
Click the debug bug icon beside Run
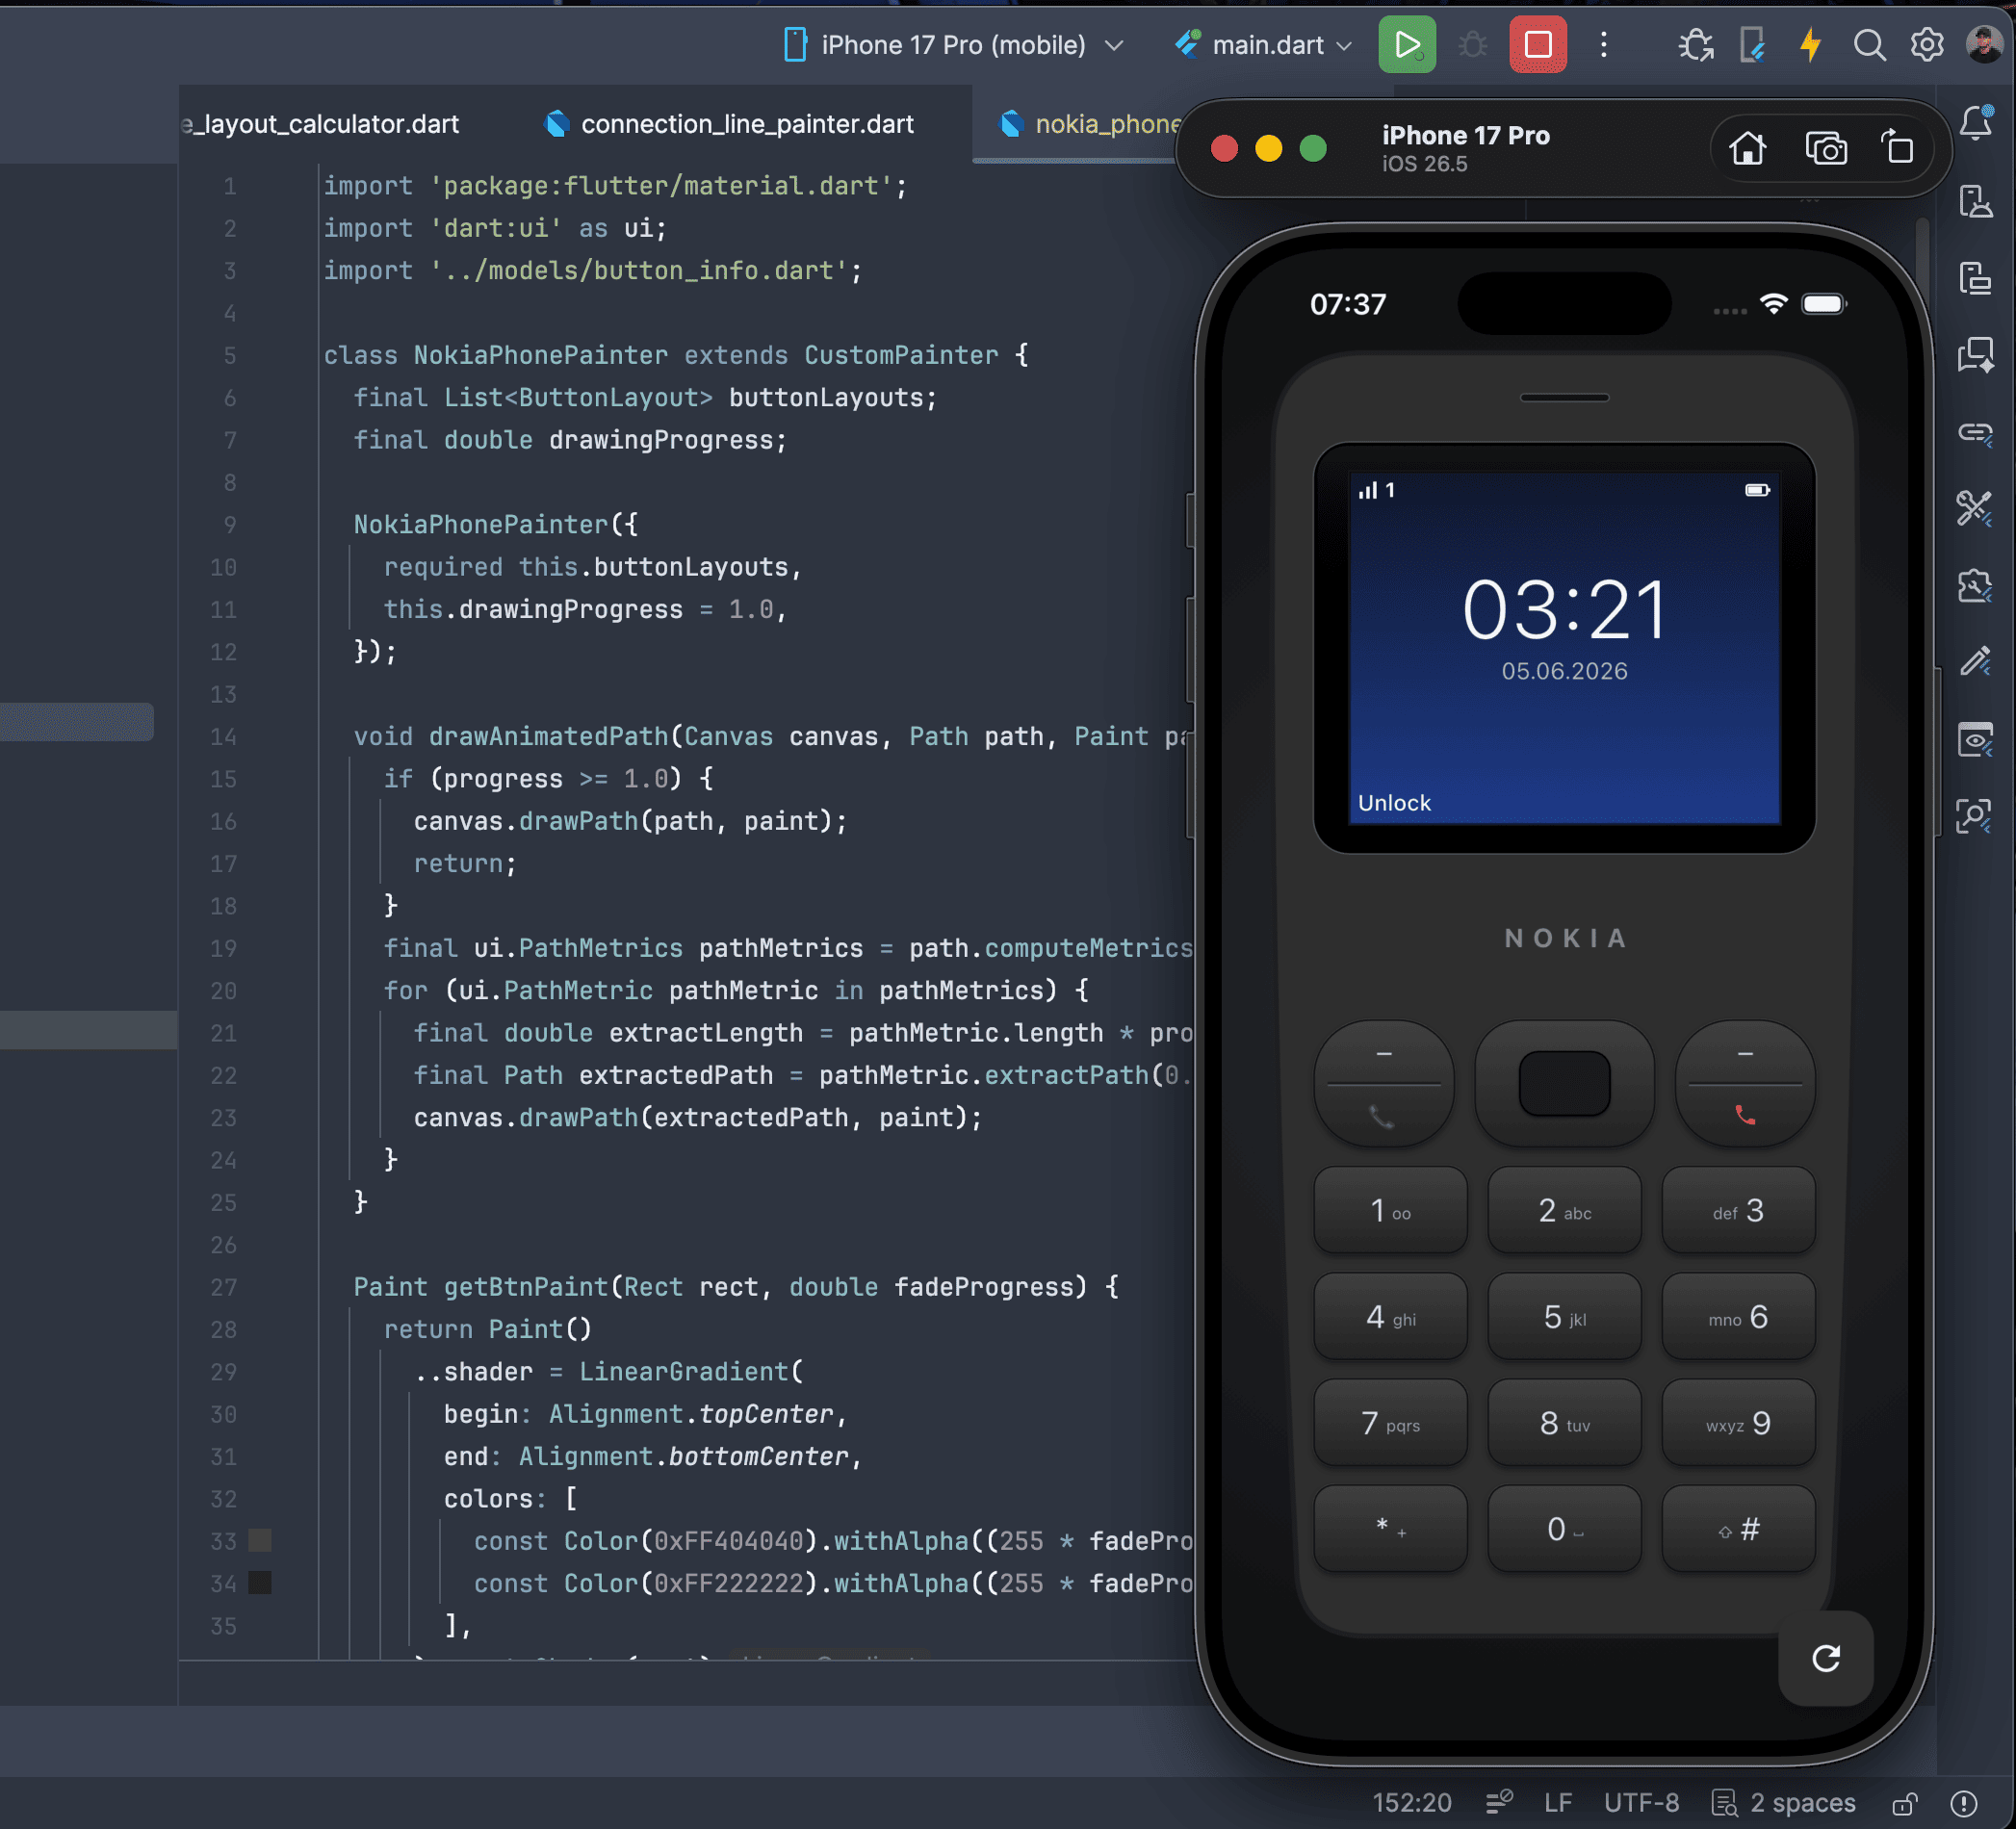(1472, 45)
